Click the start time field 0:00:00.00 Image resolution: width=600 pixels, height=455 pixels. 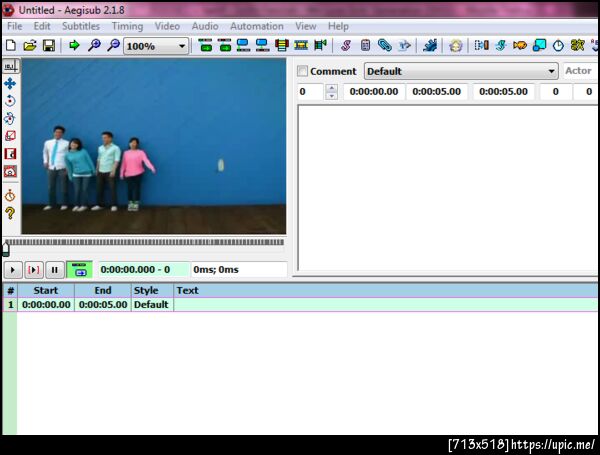pos(374,92)
